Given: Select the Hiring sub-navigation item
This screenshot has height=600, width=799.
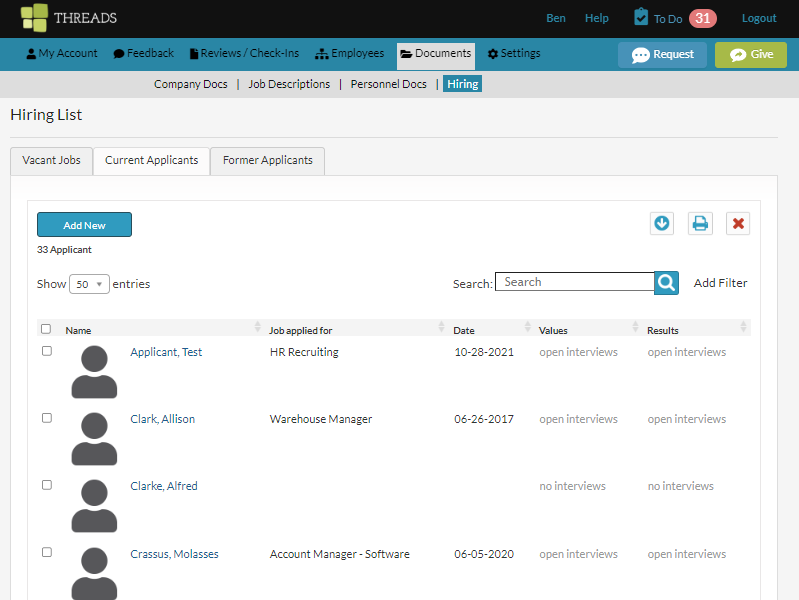Looking at the screenshot, I should pos(462,84).
